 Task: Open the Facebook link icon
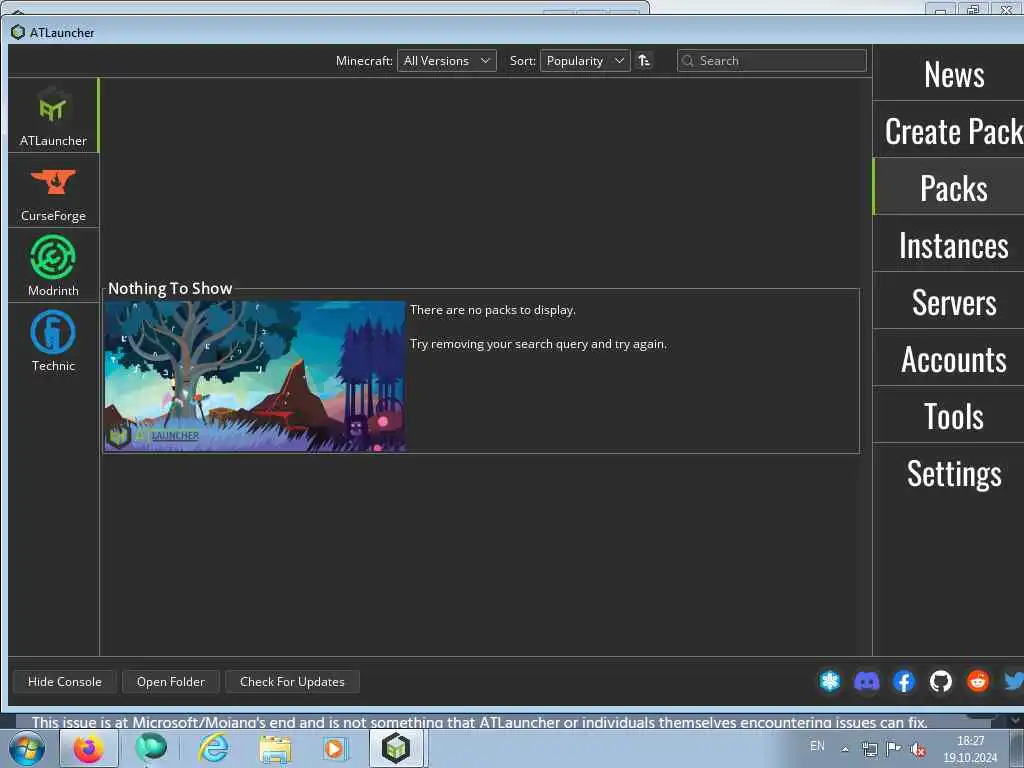[904, 681]
